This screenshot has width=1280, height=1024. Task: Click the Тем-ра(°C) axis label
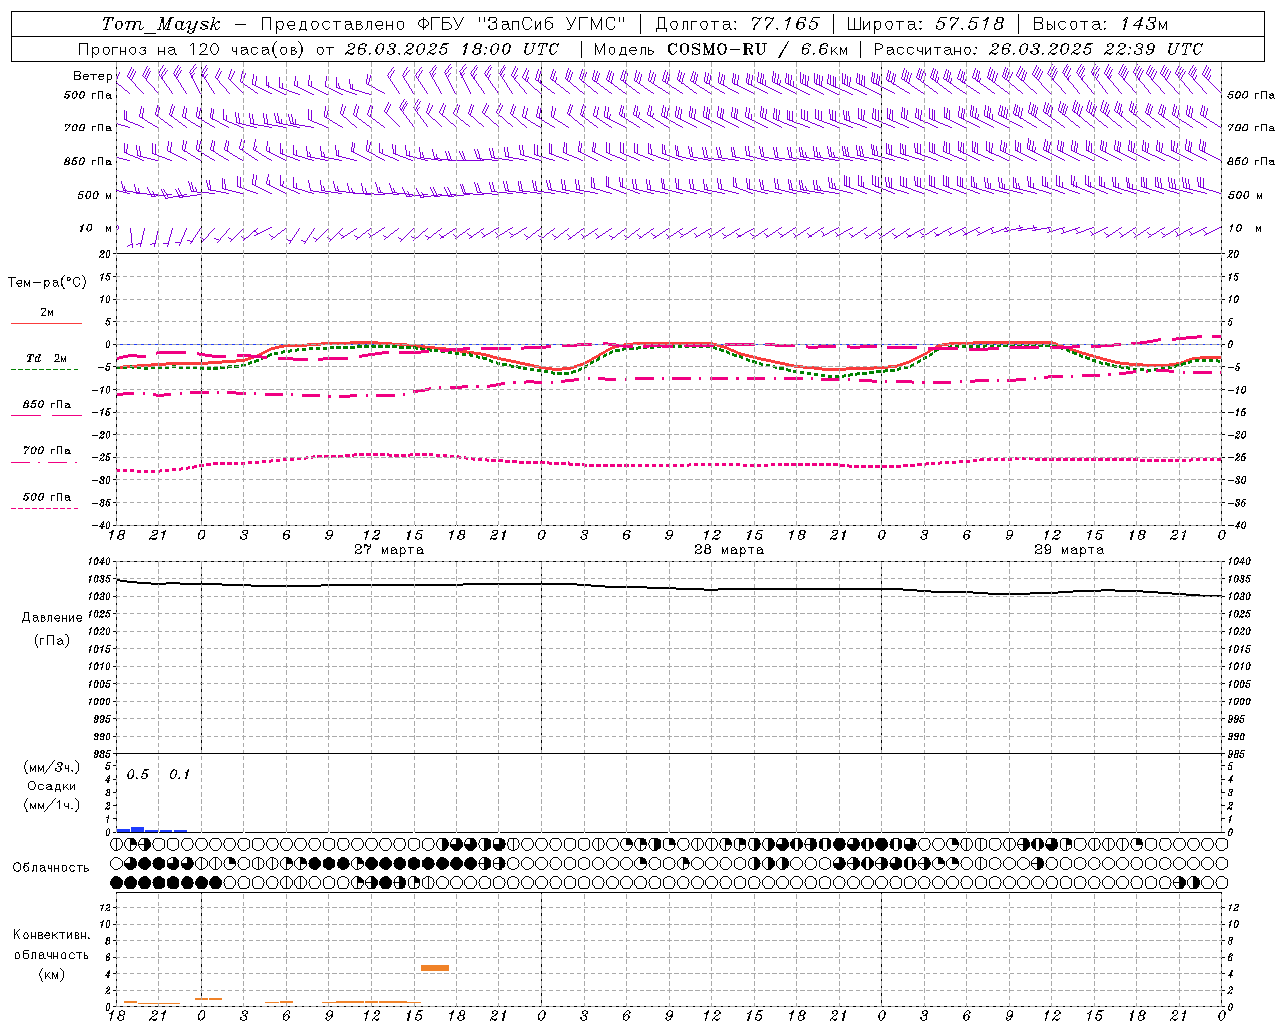(x=47, y=282)
